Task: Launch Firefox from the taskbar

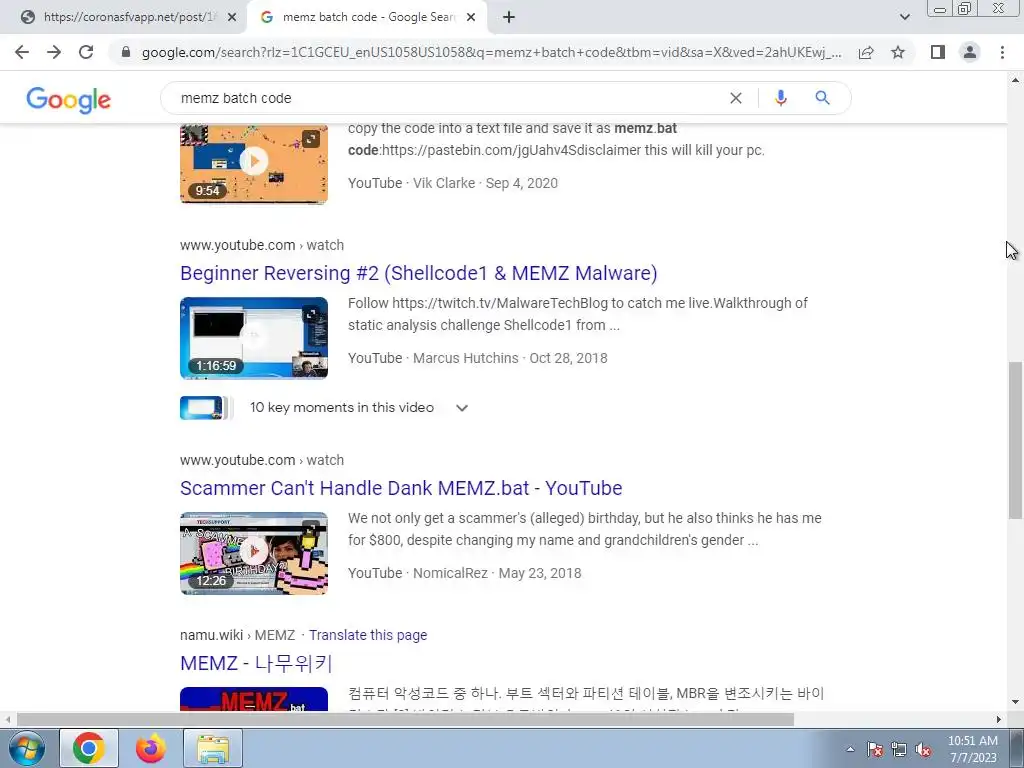Action: pyautogui.click(x=151, y=748)
